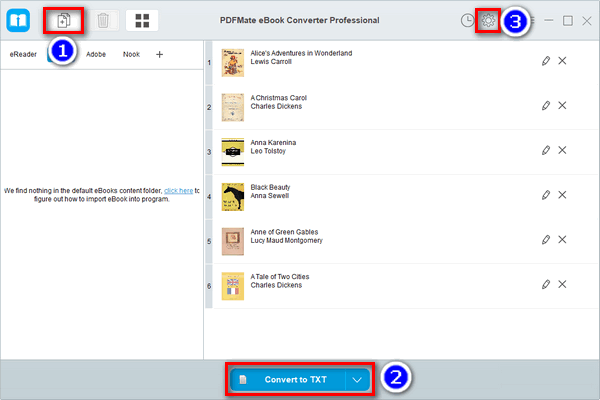The image size is (600, 400).
Task: Edit metadata of Anne of Green Gables
Action: click(x=546, y=240)
